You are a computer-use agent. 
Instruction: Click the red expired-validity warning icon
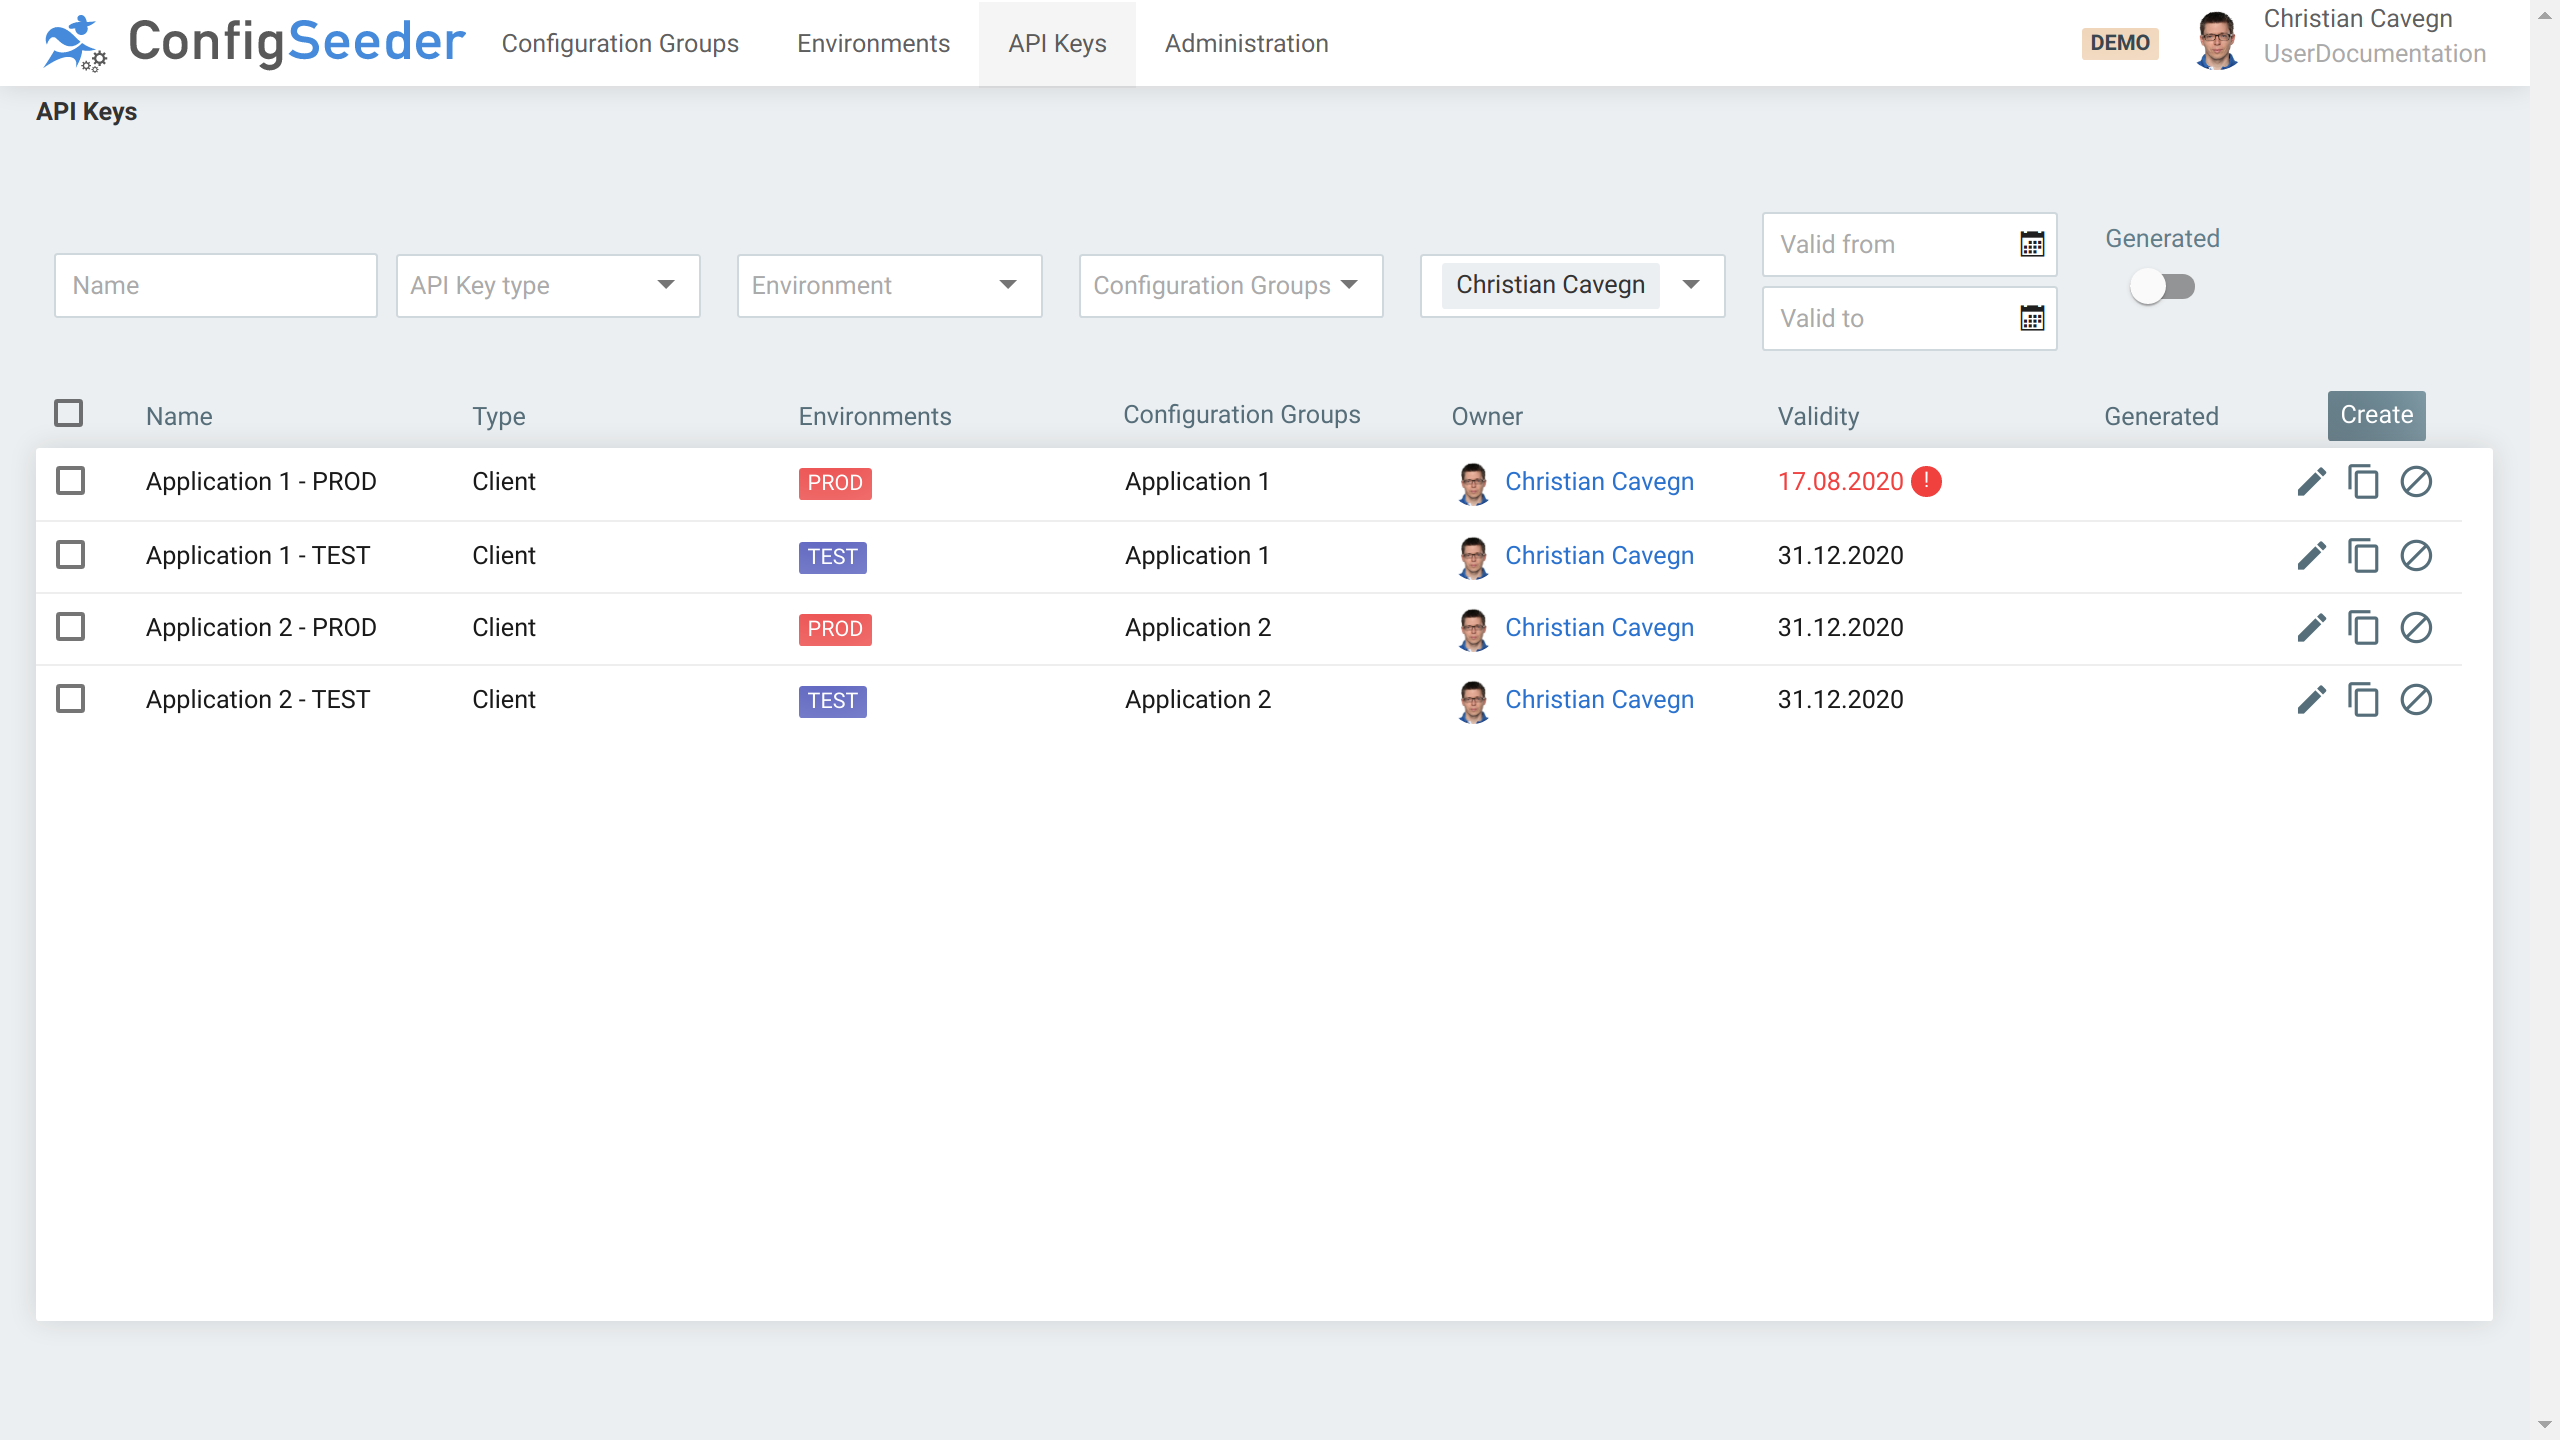pos(1926,482)
